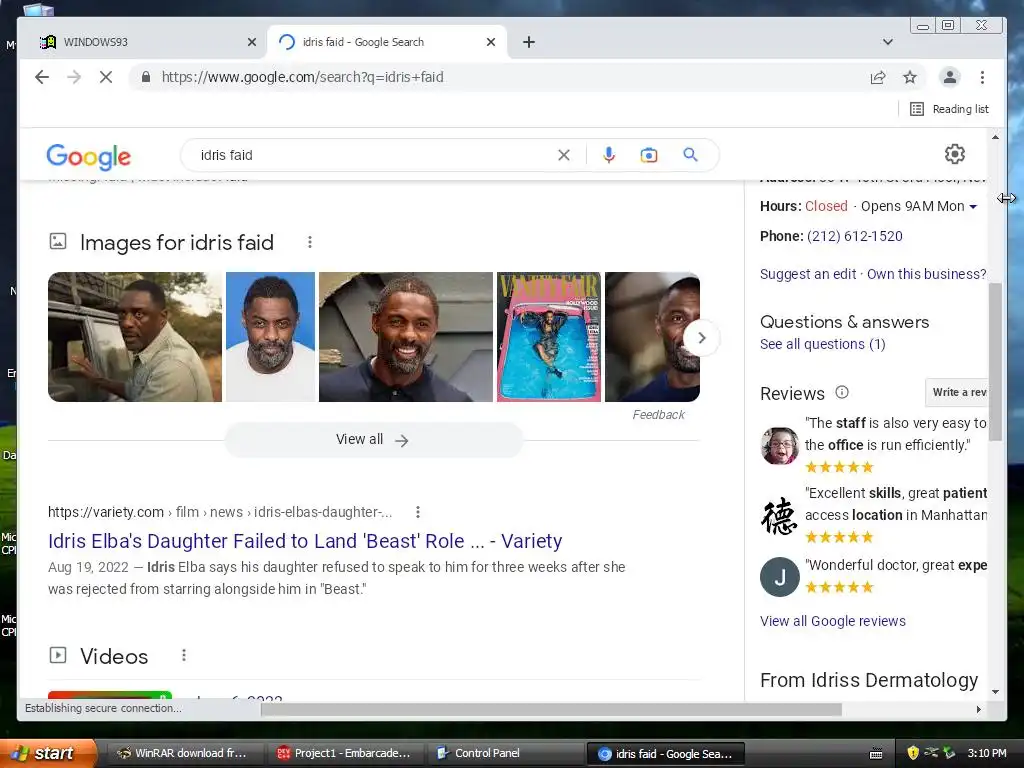Open review mentioning staff and office
Image resolution: width=1024 pixels, height=768 pixels.
click(895, 434)
